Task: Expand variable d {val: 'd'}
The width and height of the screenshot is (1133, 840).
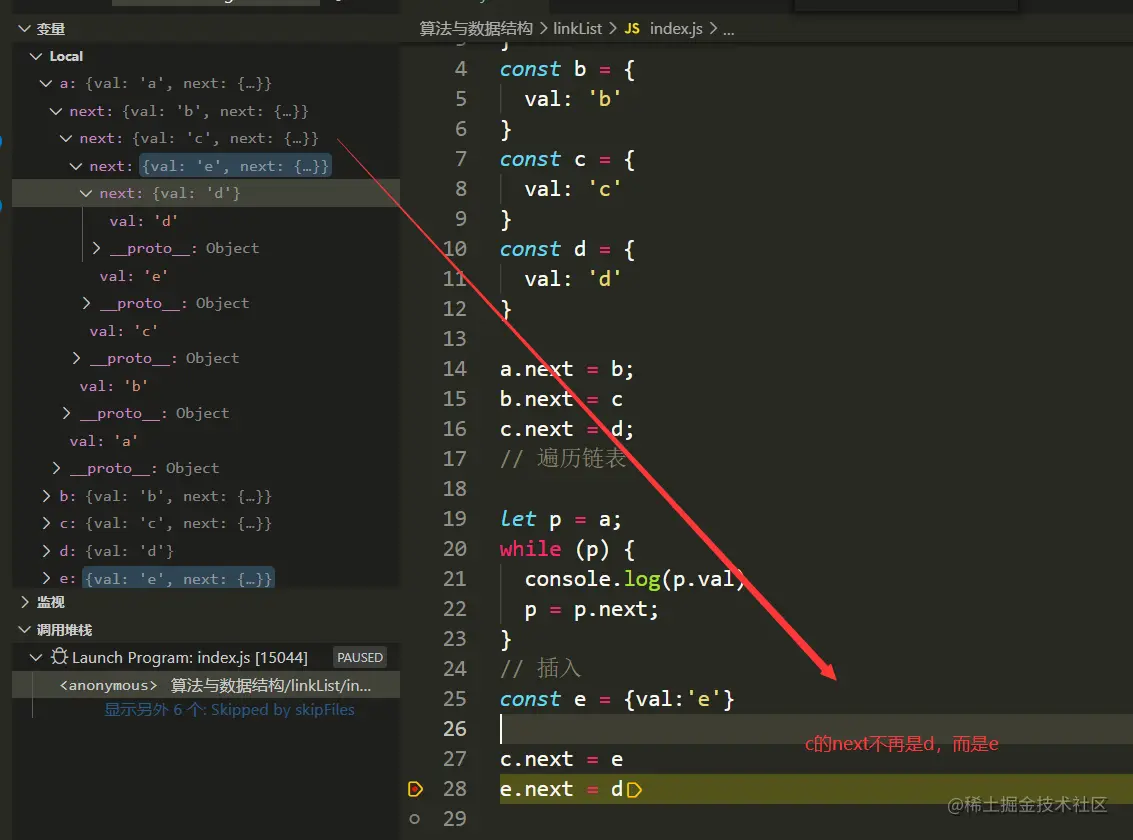Action: [x=46, y=551]
